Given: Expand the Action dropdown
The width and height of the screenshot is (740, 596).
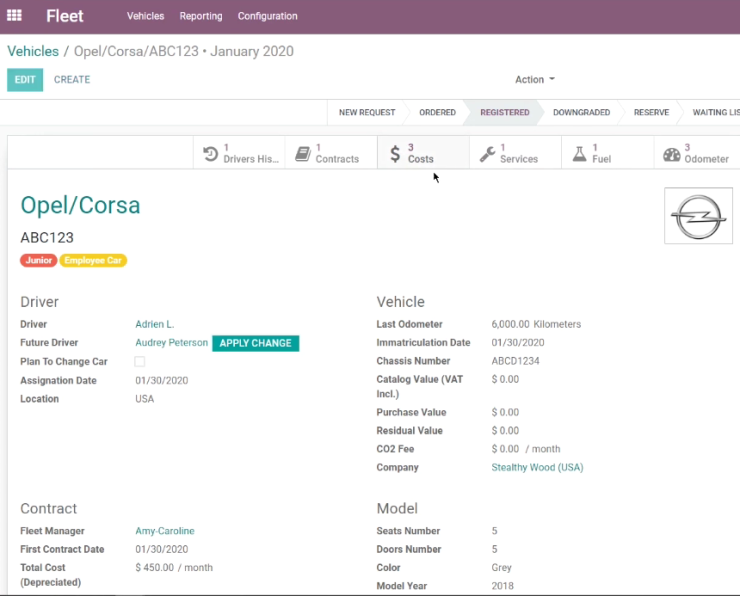Looking at the screenshot, I should (x=535, y=79).
